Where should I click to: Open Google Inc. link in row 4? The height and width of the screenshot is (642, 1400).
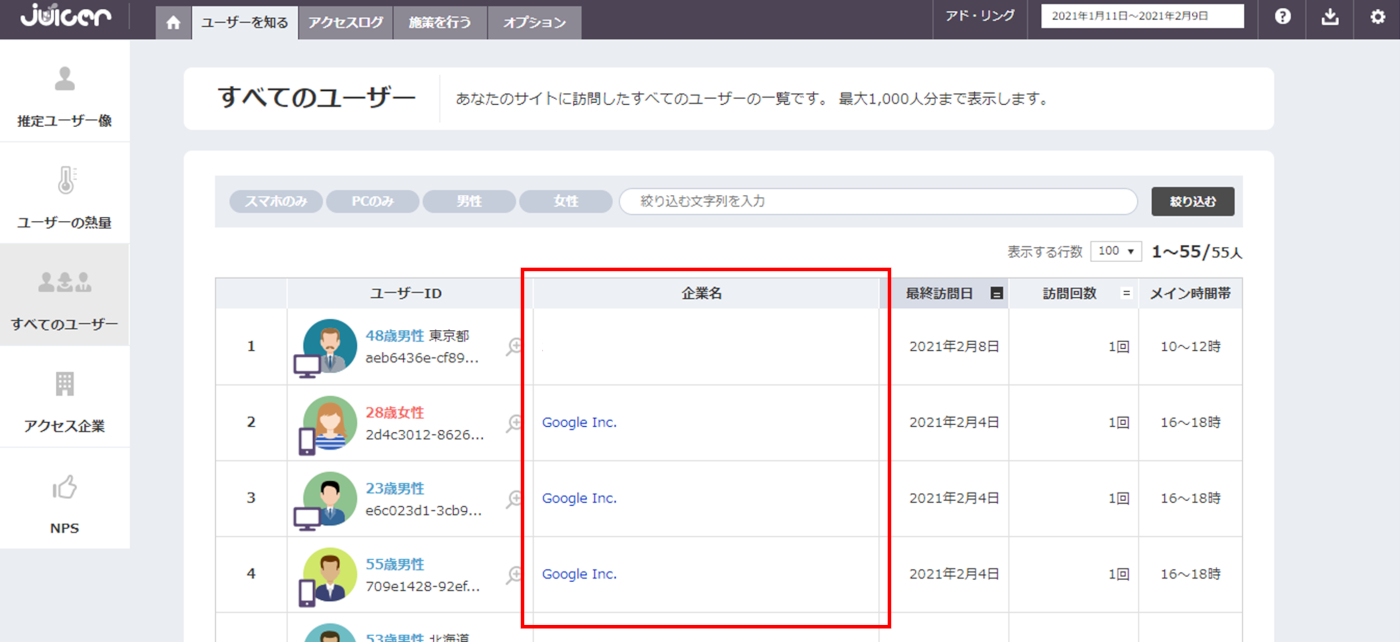(579, 574)
